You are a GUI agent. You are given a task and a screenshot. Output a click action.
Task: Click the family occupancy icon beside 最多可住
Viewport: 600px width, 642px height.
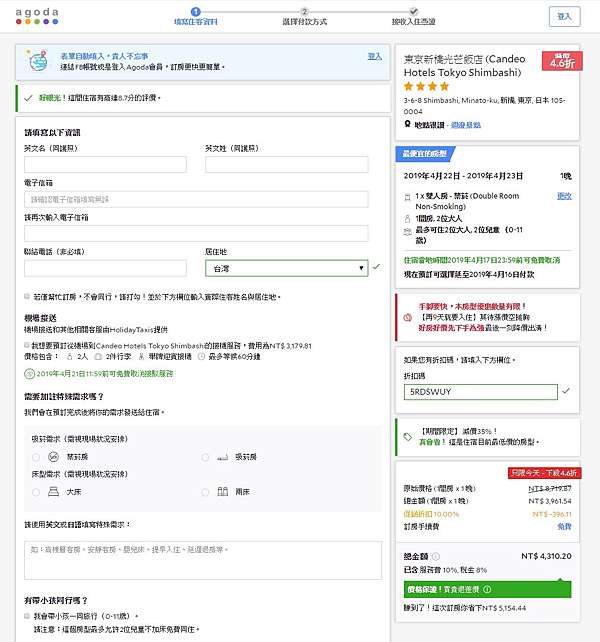pos(408,232)
